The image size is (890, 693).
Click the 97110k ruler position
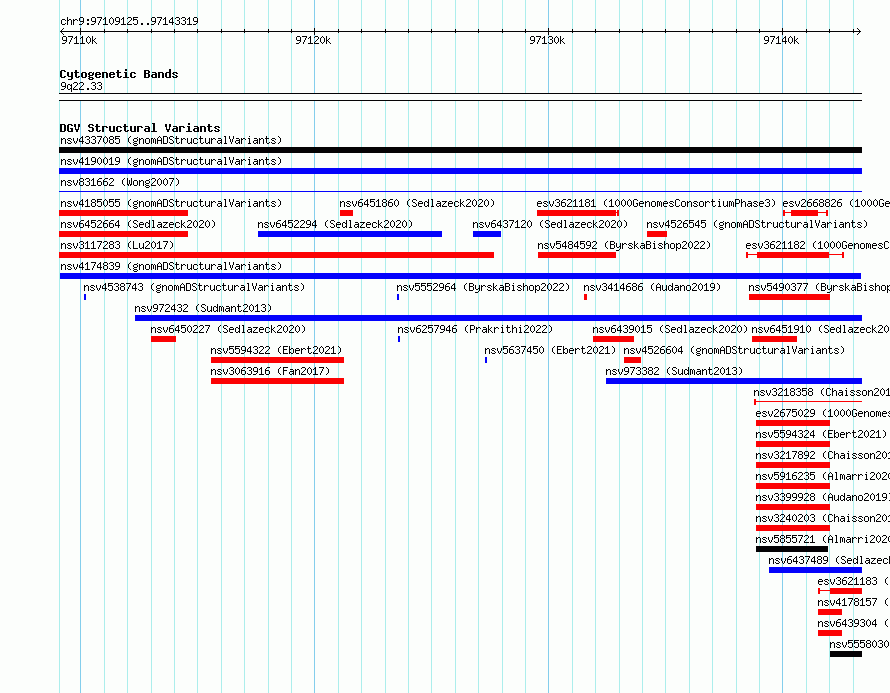click(79, 40)
